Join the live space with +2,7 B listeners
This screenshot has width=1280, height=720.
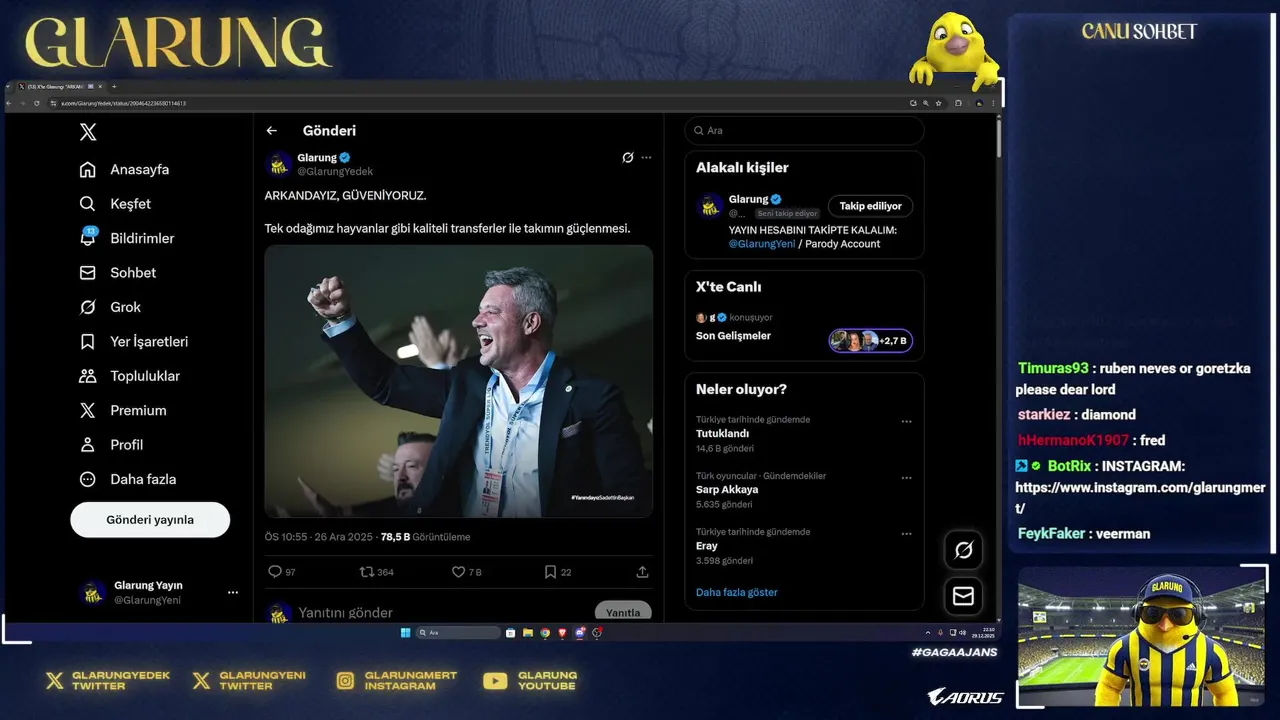870,341
